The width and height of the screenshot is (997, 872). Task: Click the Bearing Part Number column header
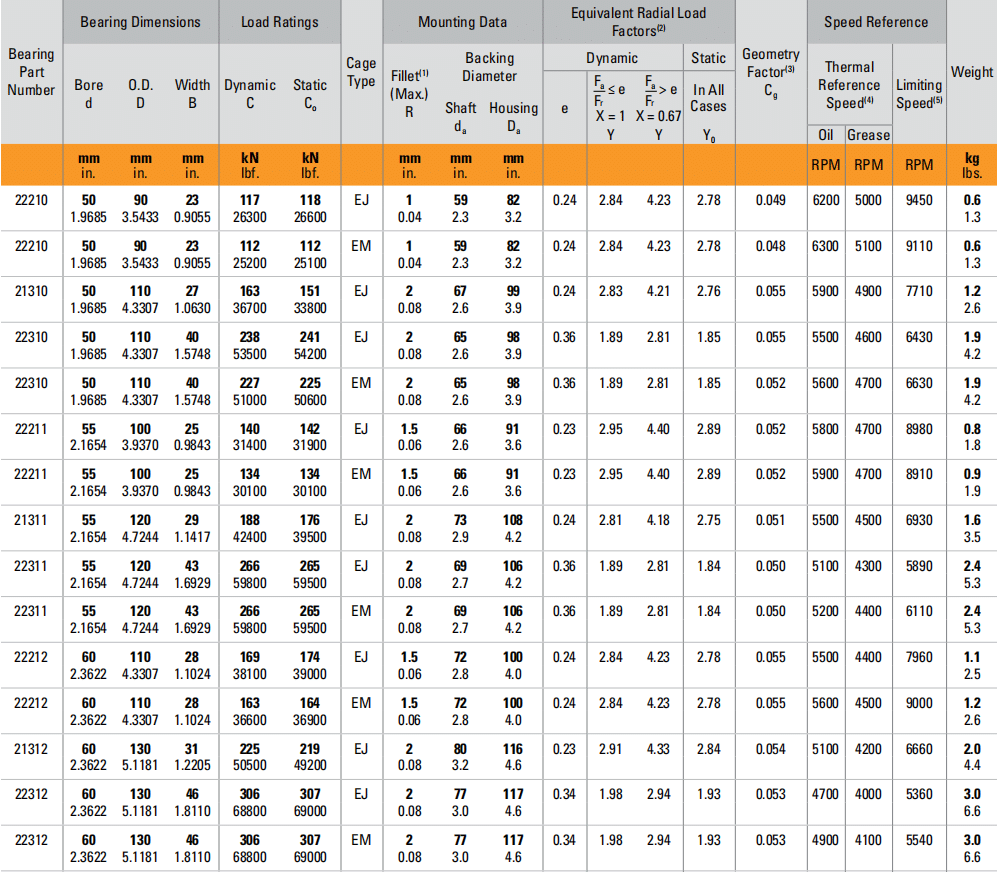[31, 71]
